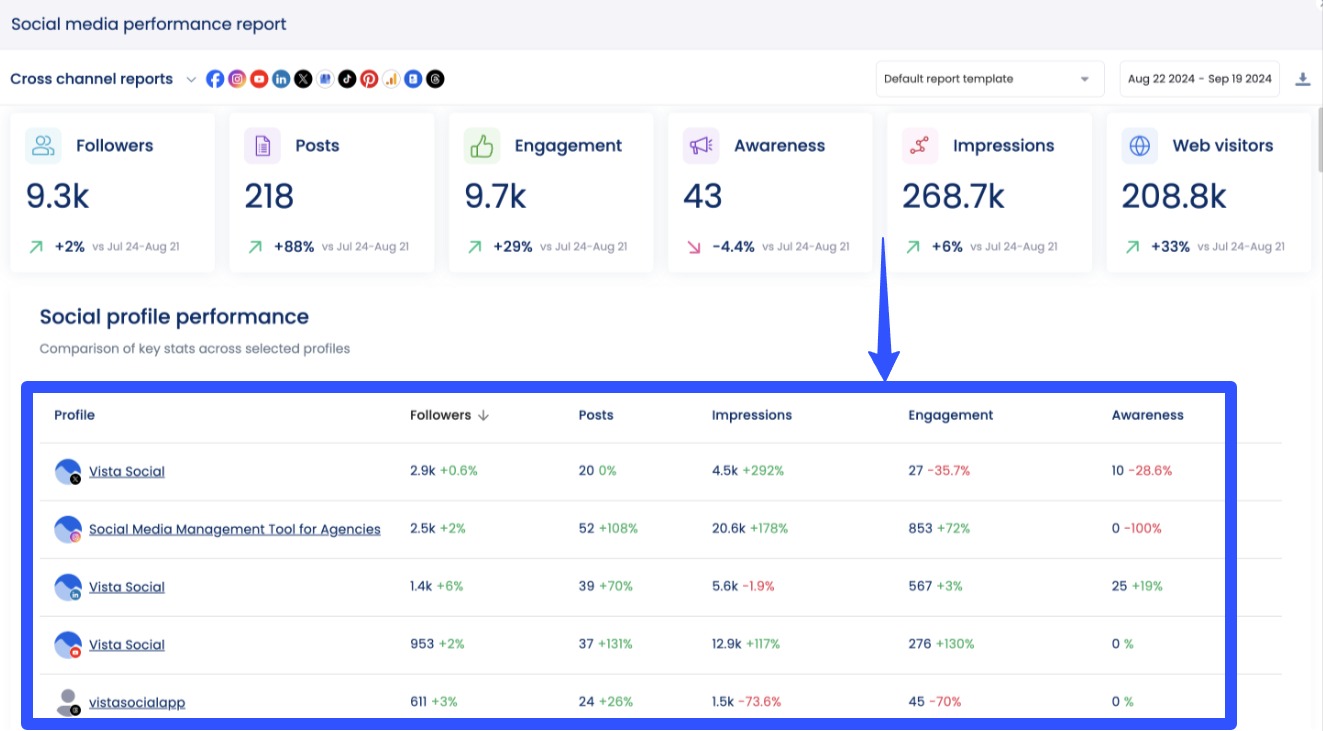
Task: Select the LinkedIn channel icon
Action: 281,78
